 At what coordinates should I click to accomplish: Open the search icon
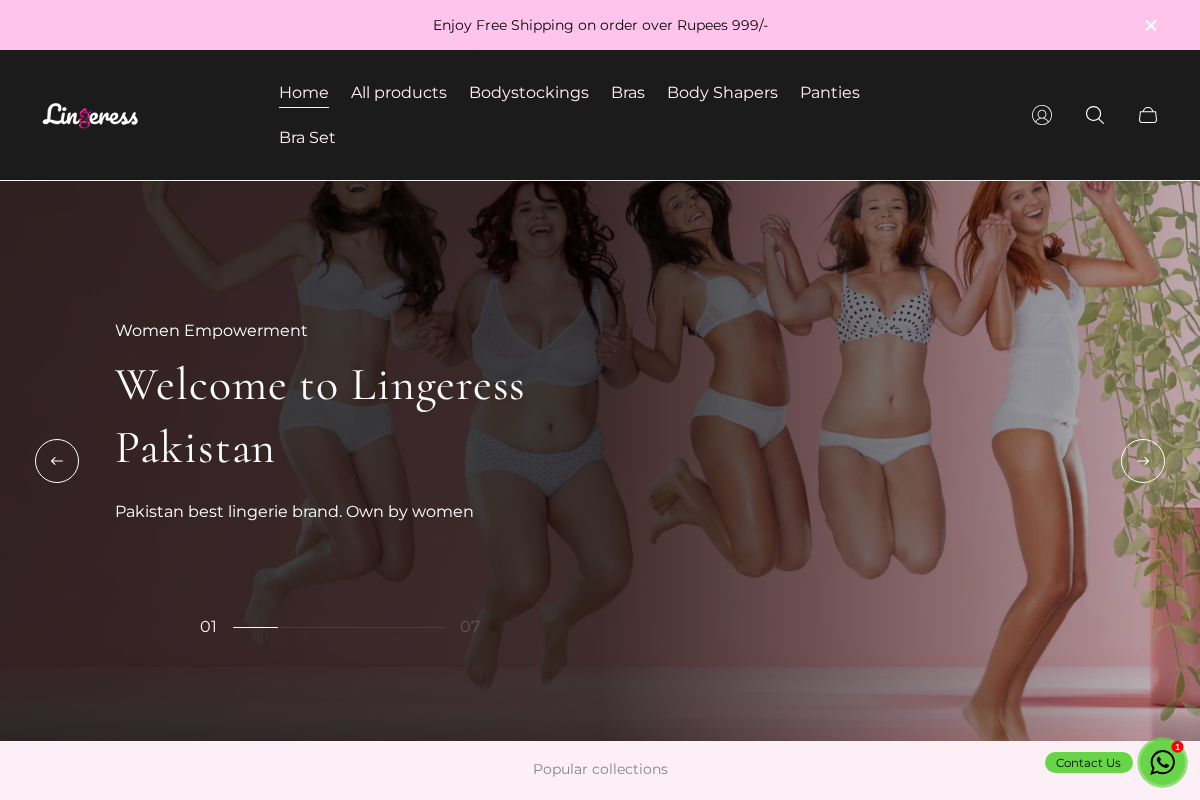pyautogui.click(x=1095, y=115)
